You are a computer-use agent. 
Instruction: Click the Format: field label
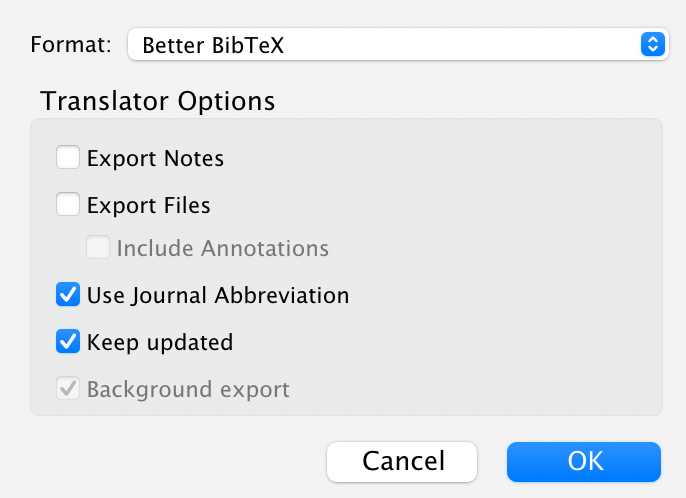(x=71, y=45)
